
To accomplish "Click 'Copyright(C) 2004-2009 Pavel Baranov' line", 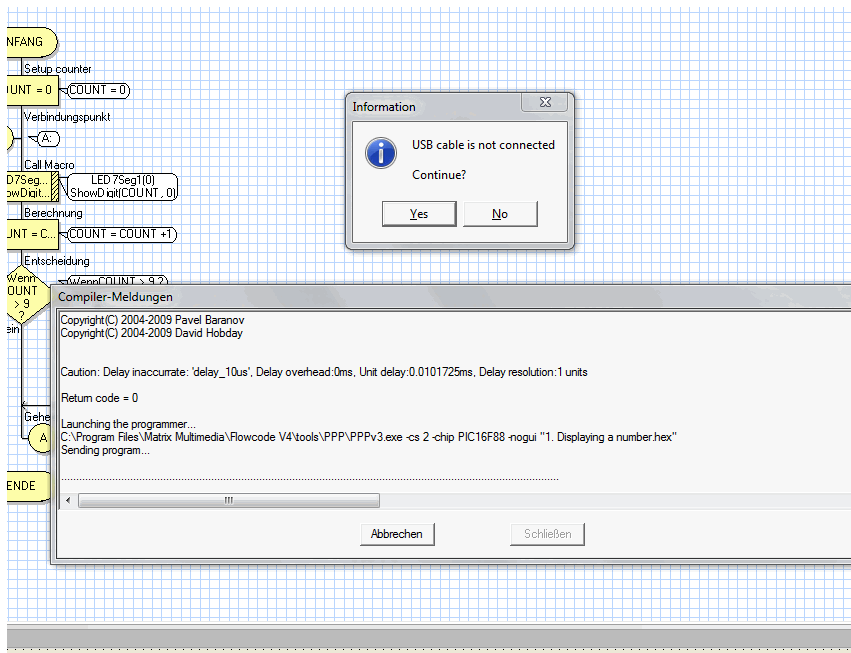I will click(152, 320).
